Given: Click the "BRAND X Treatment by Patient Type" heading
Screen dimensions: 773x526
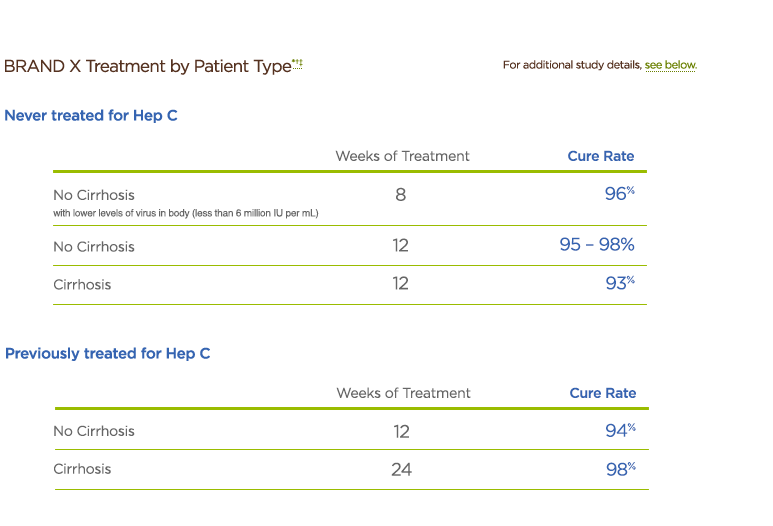Looking at the screenshot, I should (x=147, y=66).
